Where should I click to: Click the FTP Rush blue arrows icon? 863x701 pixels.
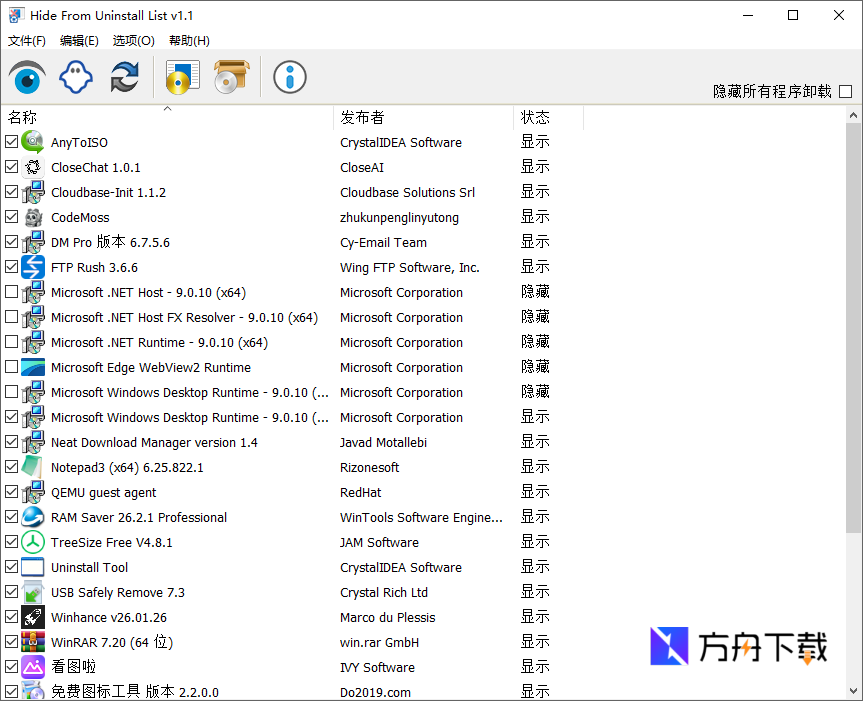click(x=33, y=267)
